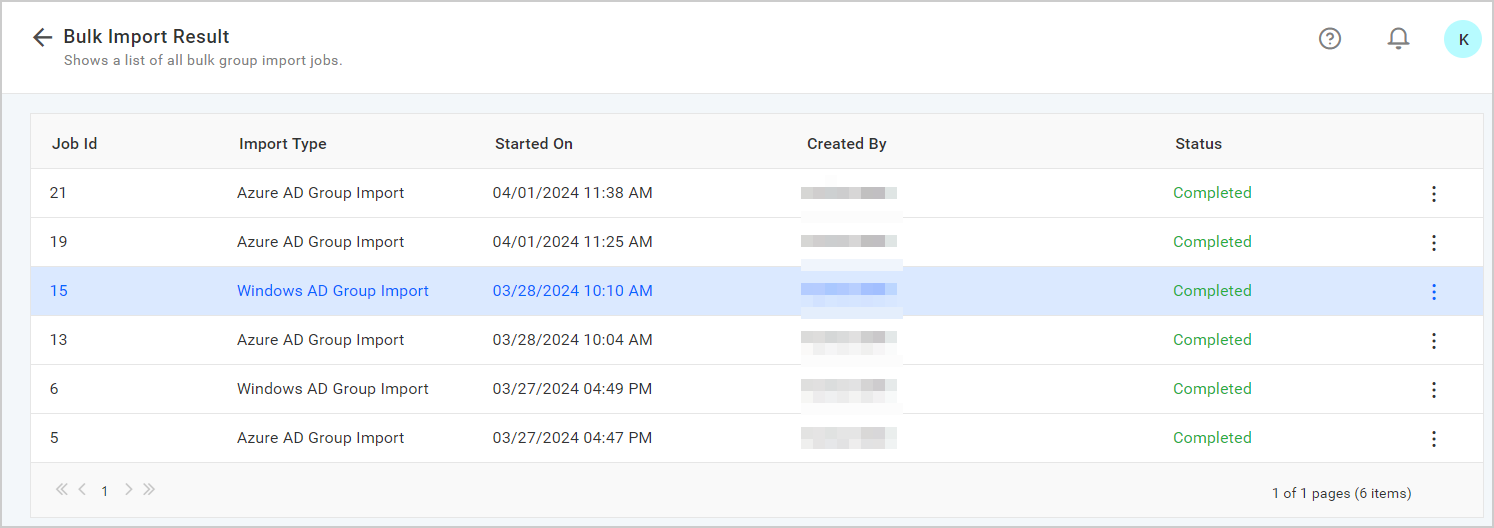Sort by the Started On column header
The image size is (1494, 528).
[x=534, y=144]
